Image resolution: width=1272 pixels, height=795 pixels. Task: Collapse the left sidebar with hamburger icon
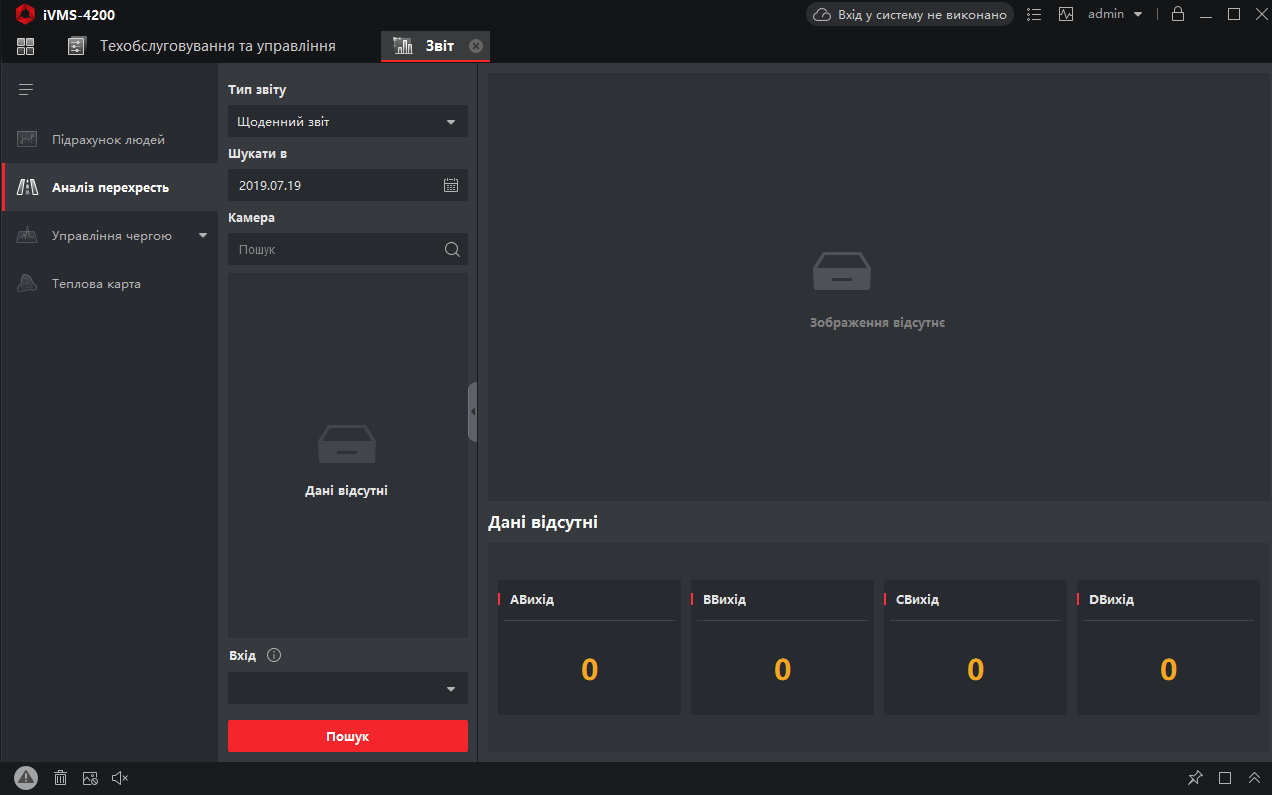[26, 90]
